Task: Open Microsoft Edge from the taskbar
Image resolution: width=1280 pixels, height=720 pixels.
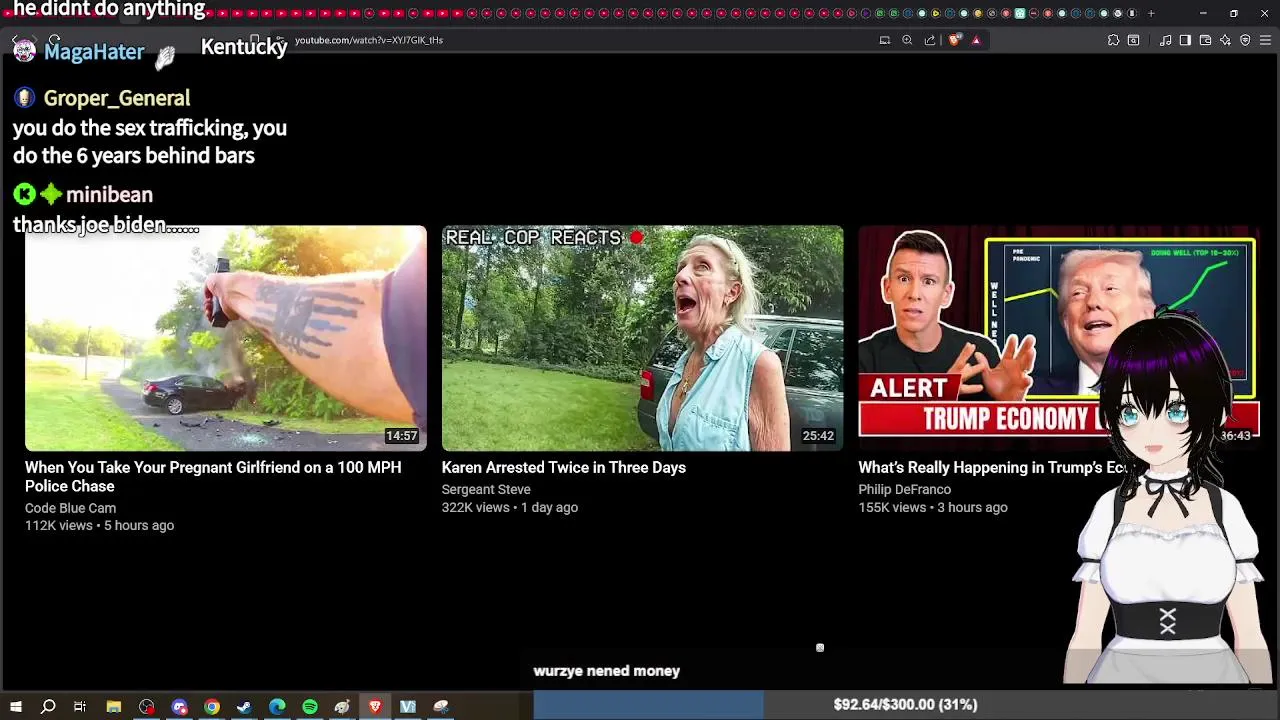Action: click(x=277, y=707)
